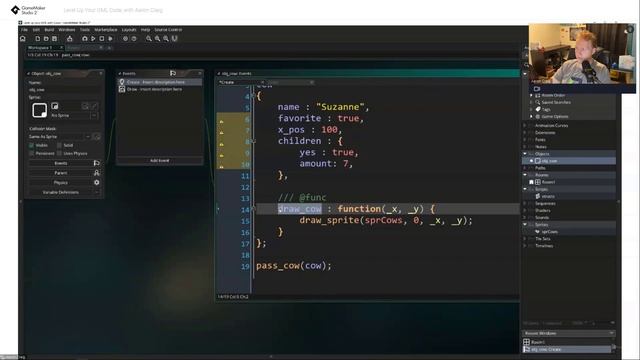Image resolution: width=640 pixels, height=360 pixels.
Task: Select Room1 in the asset browser
Action: (549, 182)
